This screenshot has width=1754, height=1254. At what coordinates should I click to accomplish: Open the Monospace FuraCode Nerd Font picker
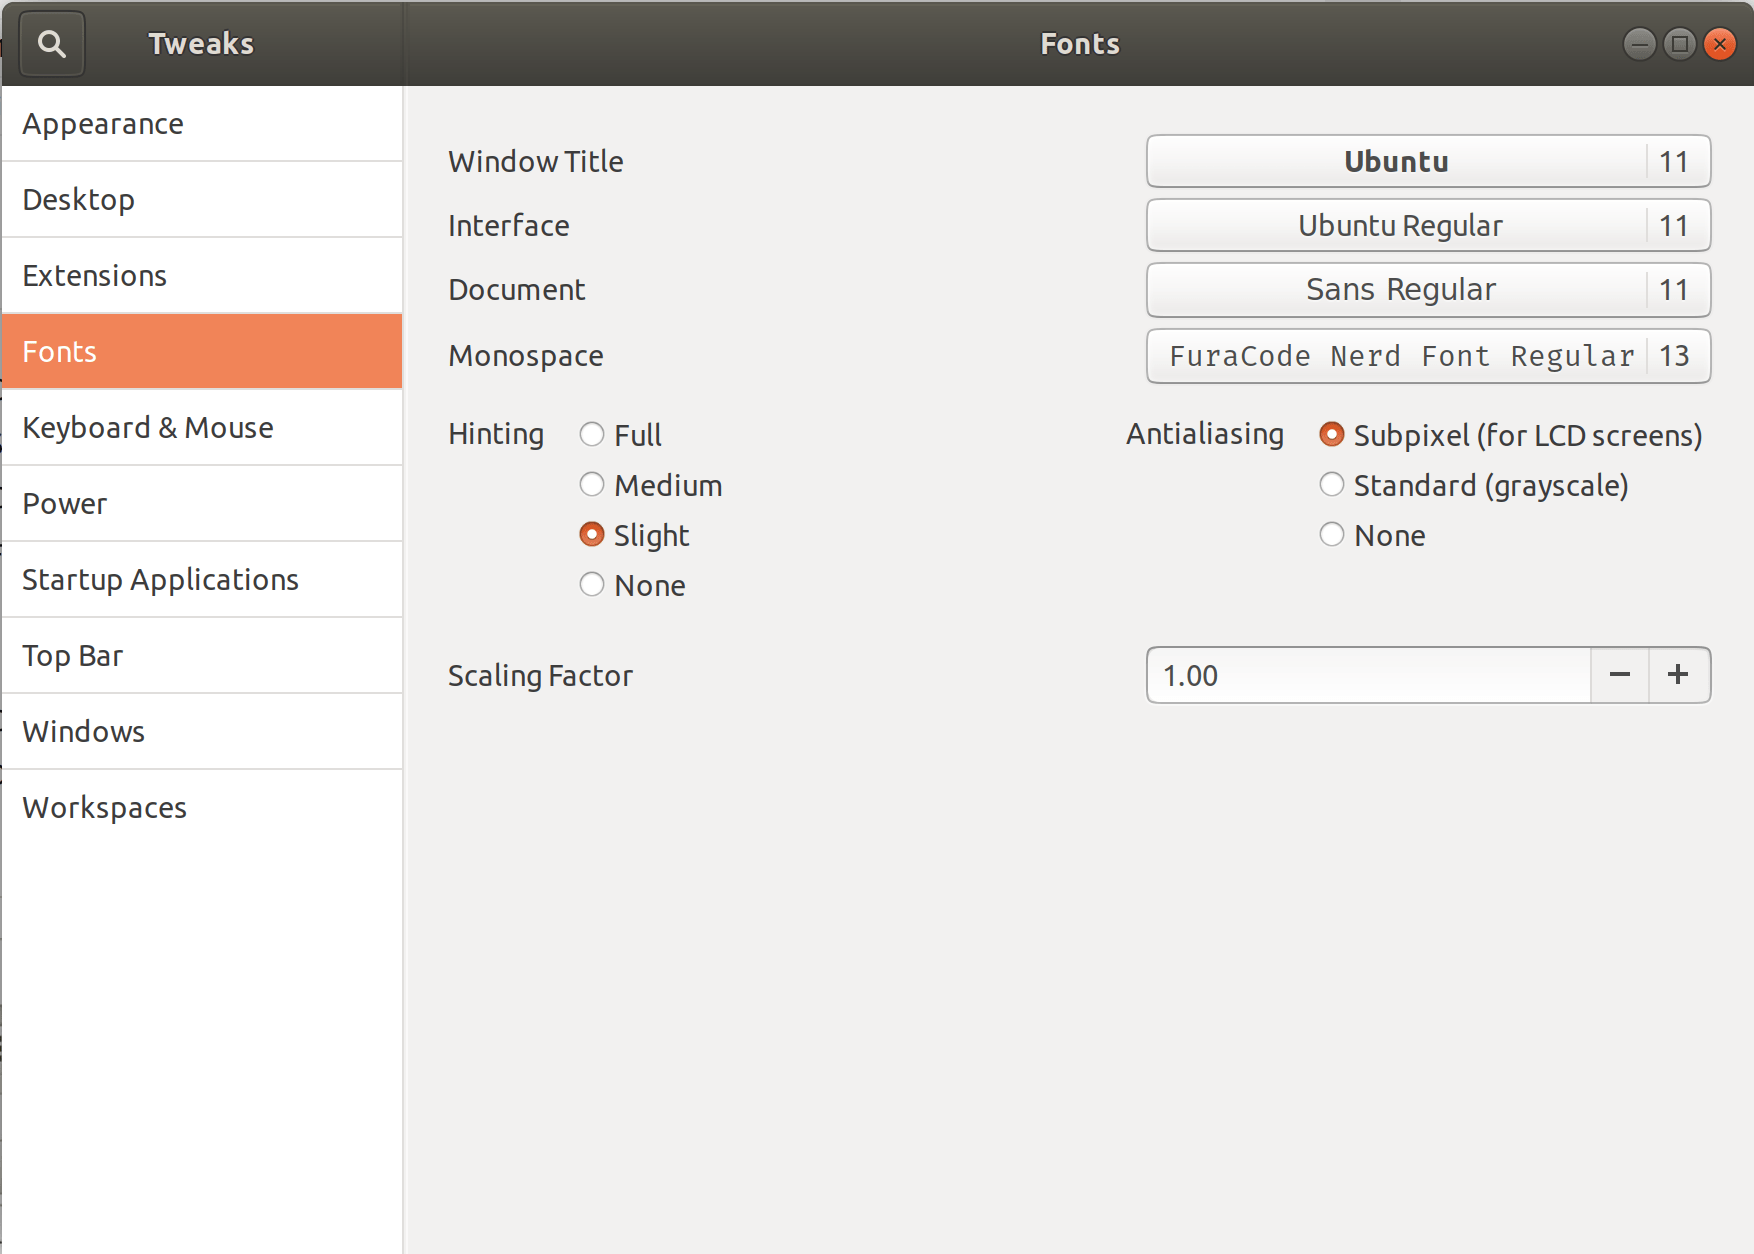[x=1428, y=355]
